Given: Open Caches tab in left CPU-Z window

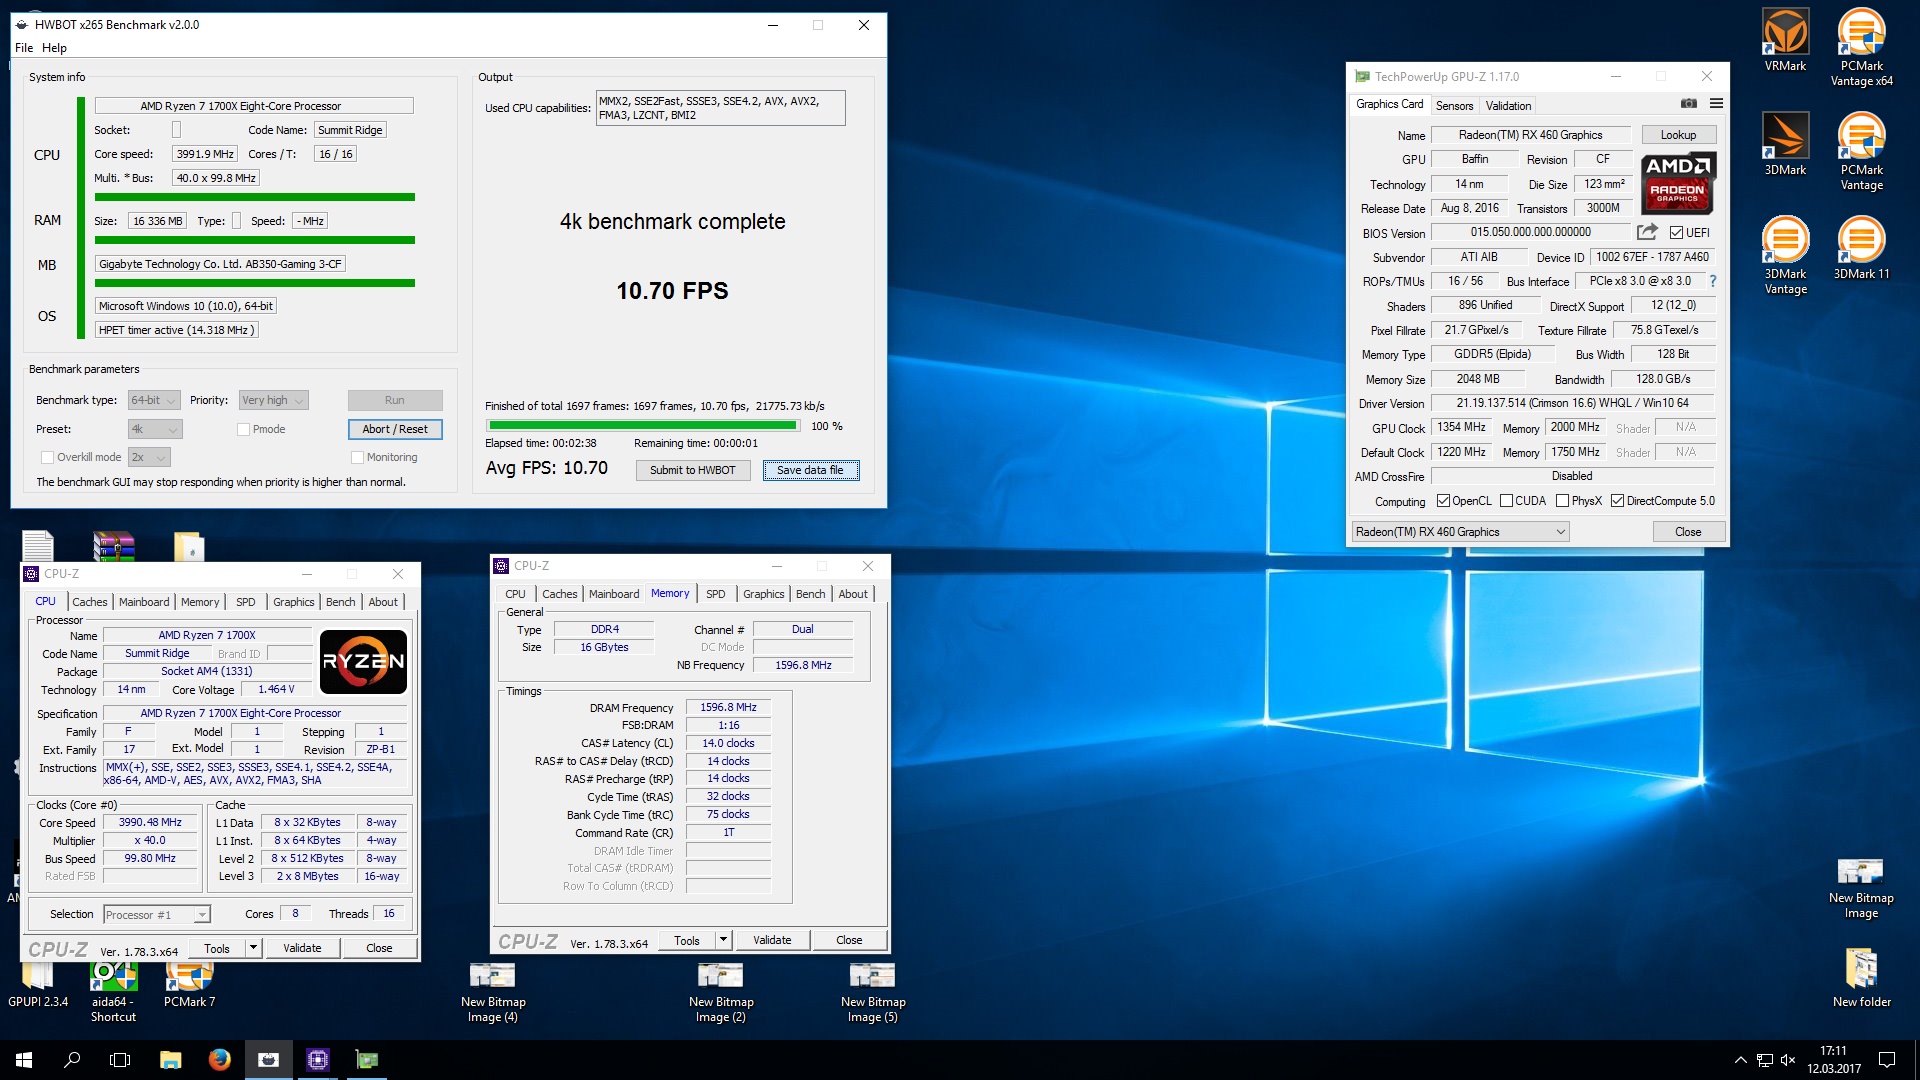Looking at the screenshot, I should click(x=89, y=602).
